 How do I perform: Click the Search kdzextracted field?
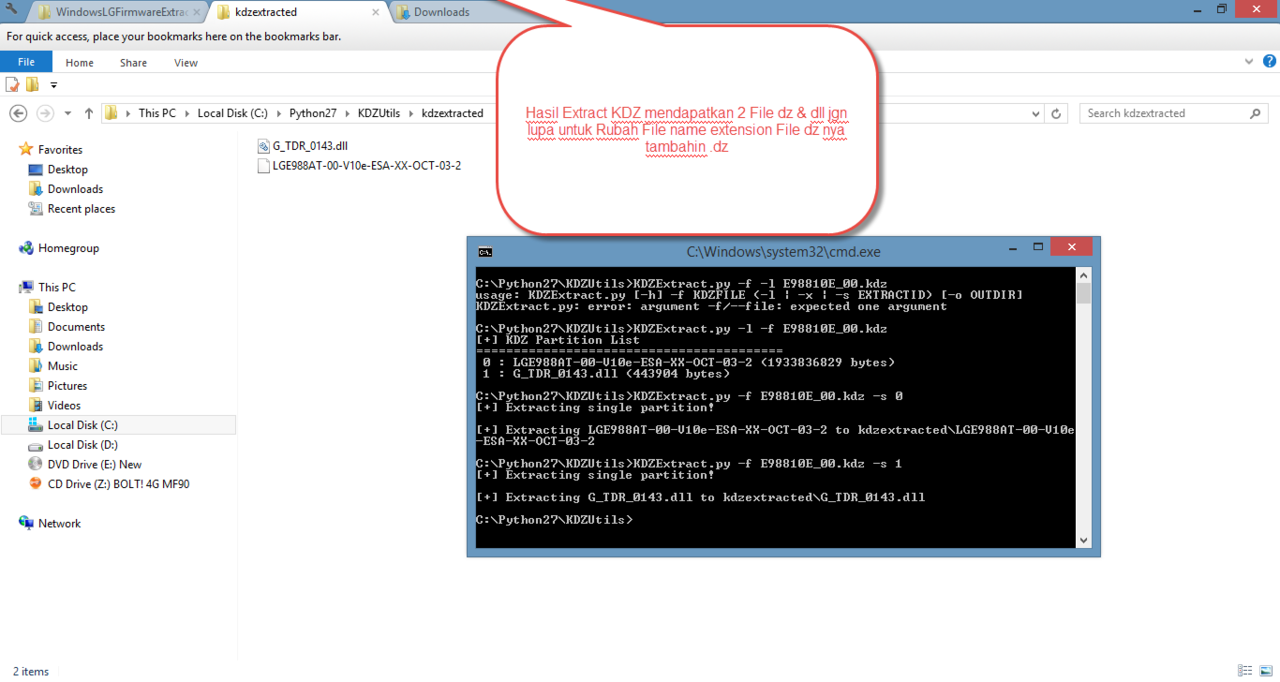pyautogui.click(x=1174, y=113)
